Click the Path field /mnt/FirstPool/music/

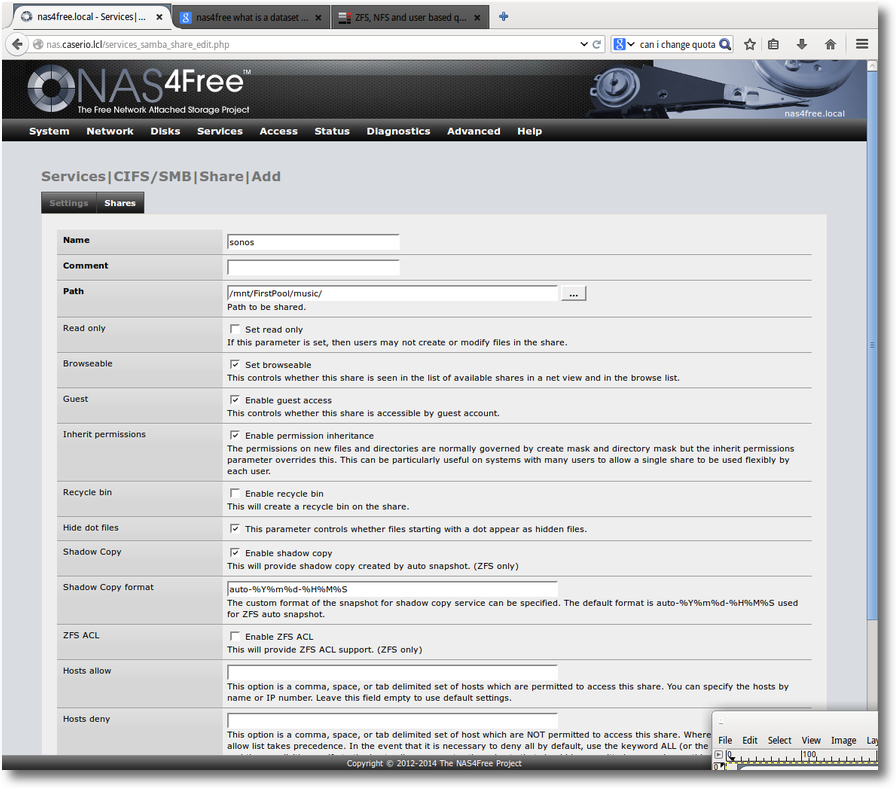[392, 293]
